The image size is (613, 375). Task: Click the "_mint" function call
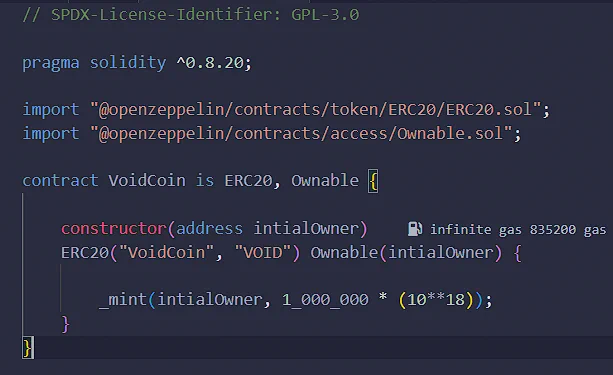[x=123, y=300]
